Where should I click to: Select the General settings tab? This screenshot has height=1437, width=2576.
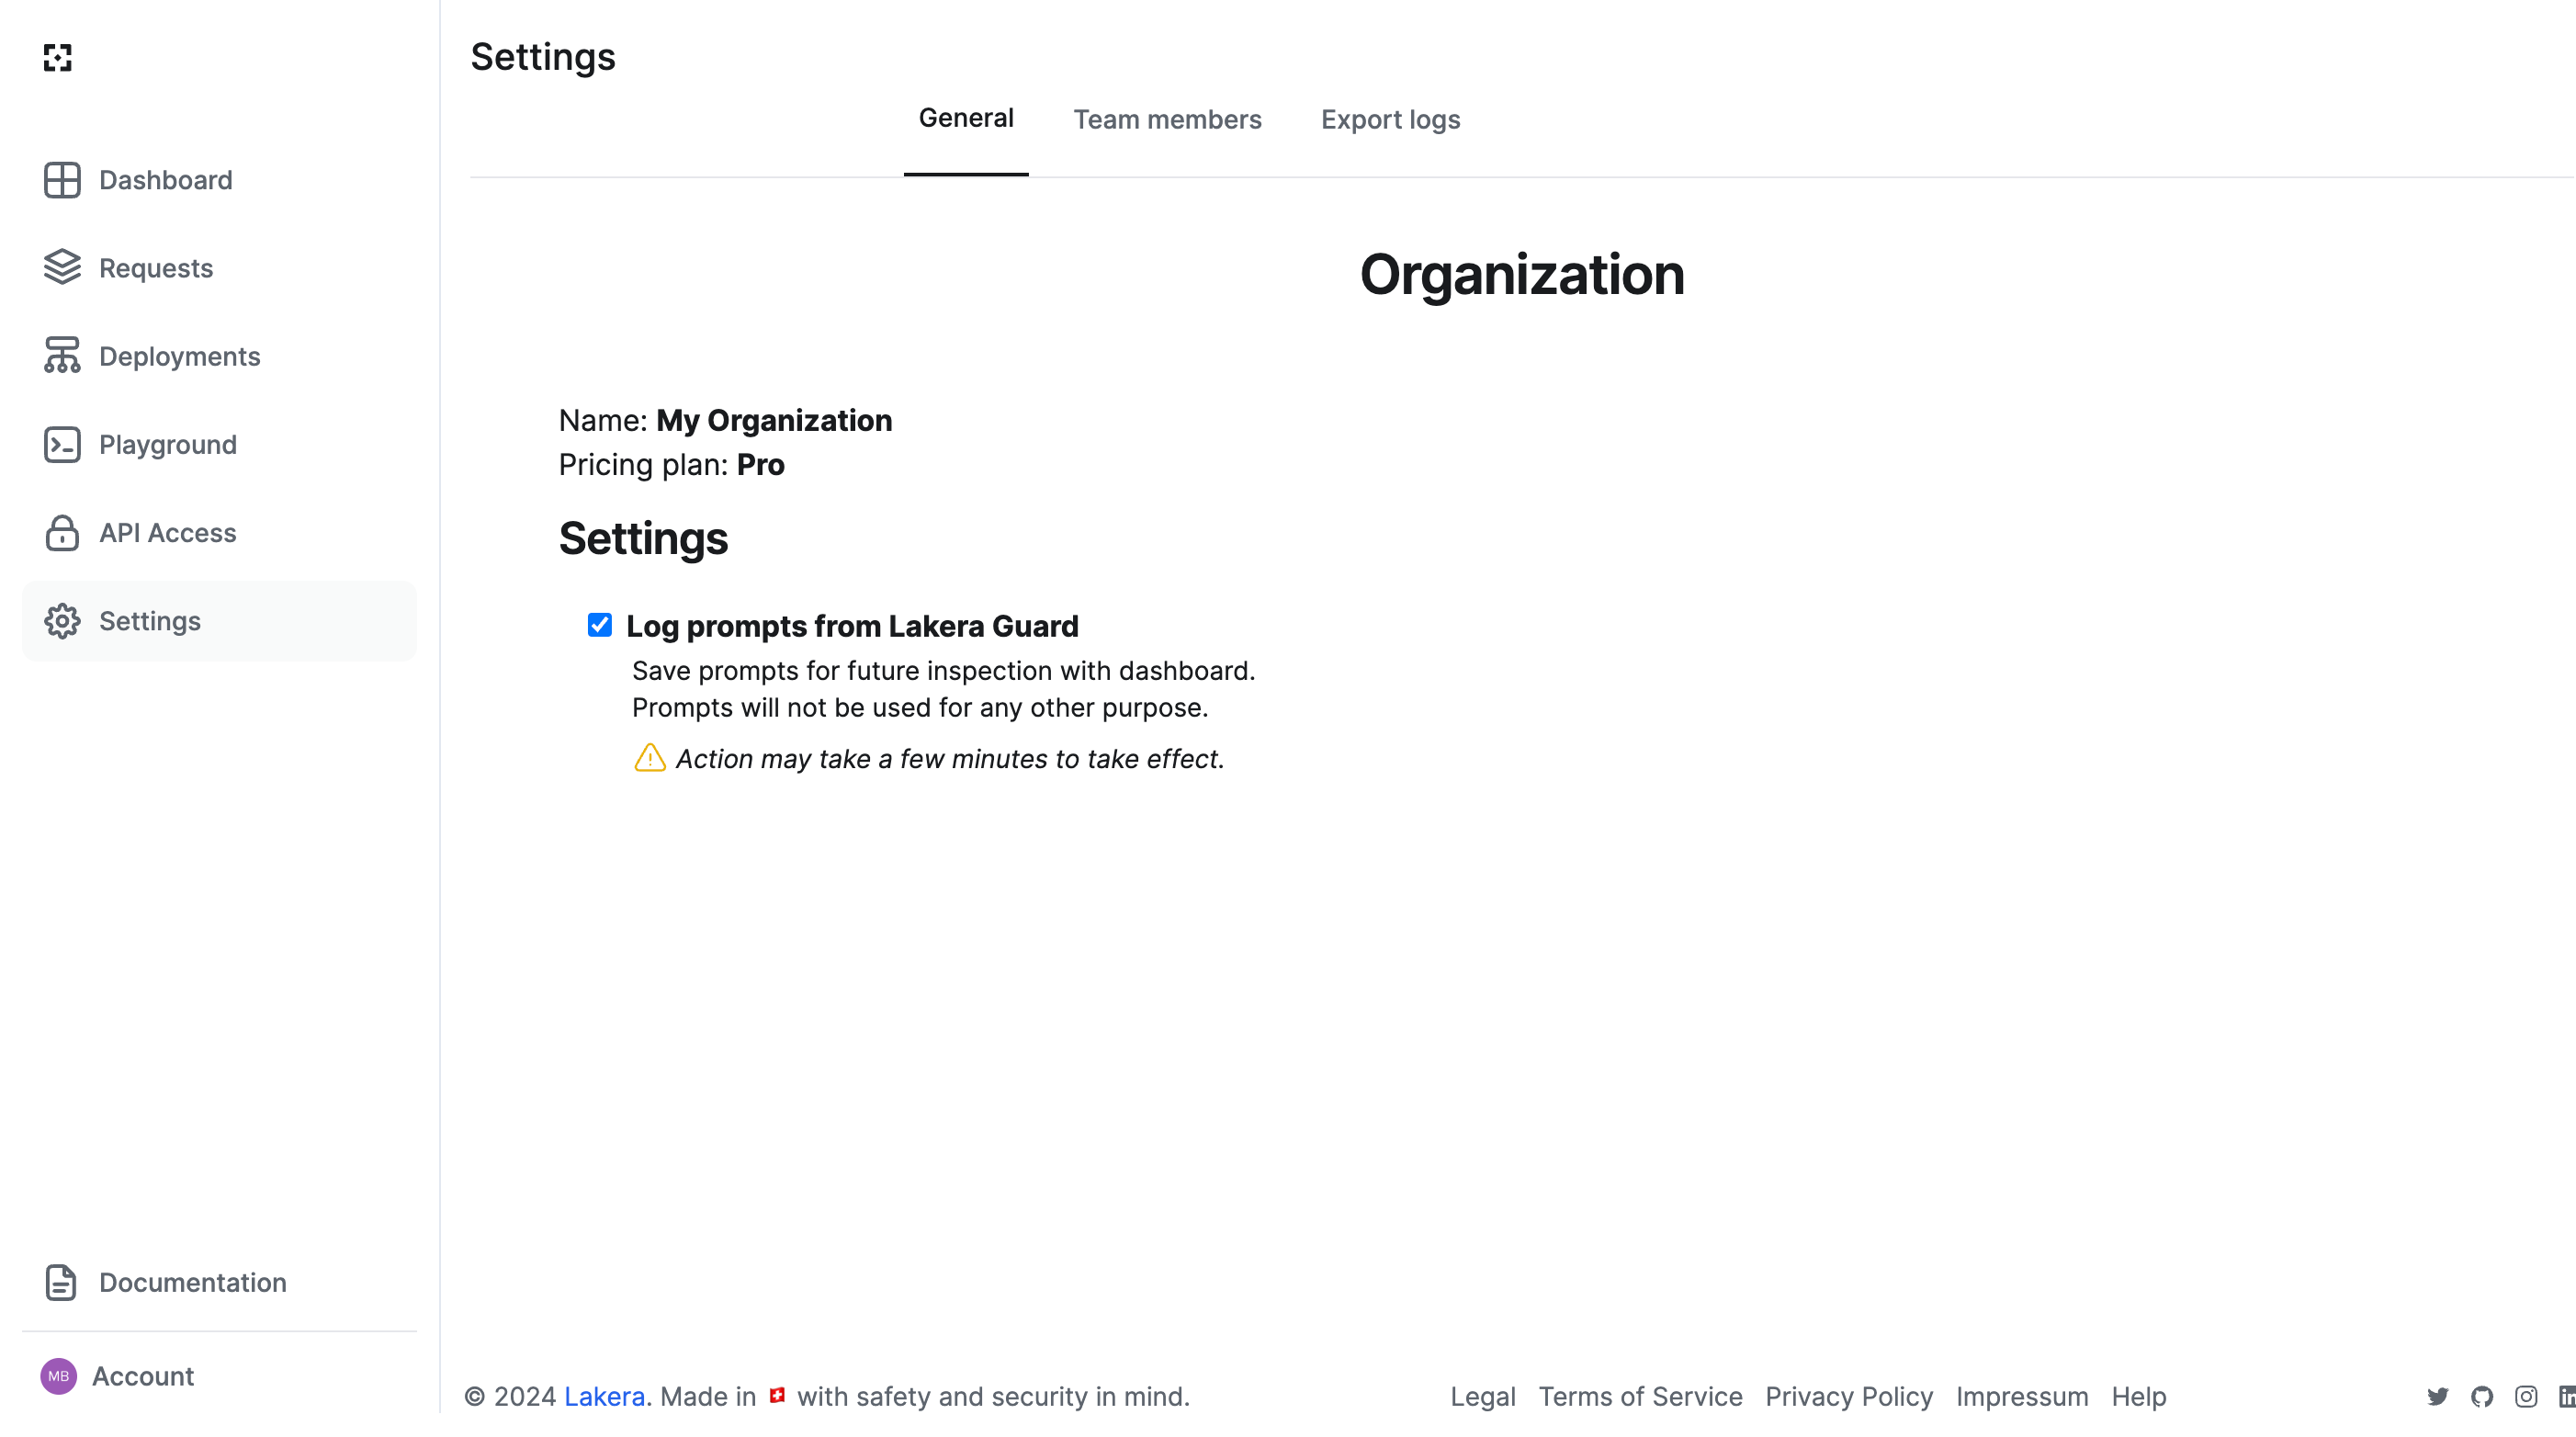point(965,117)
